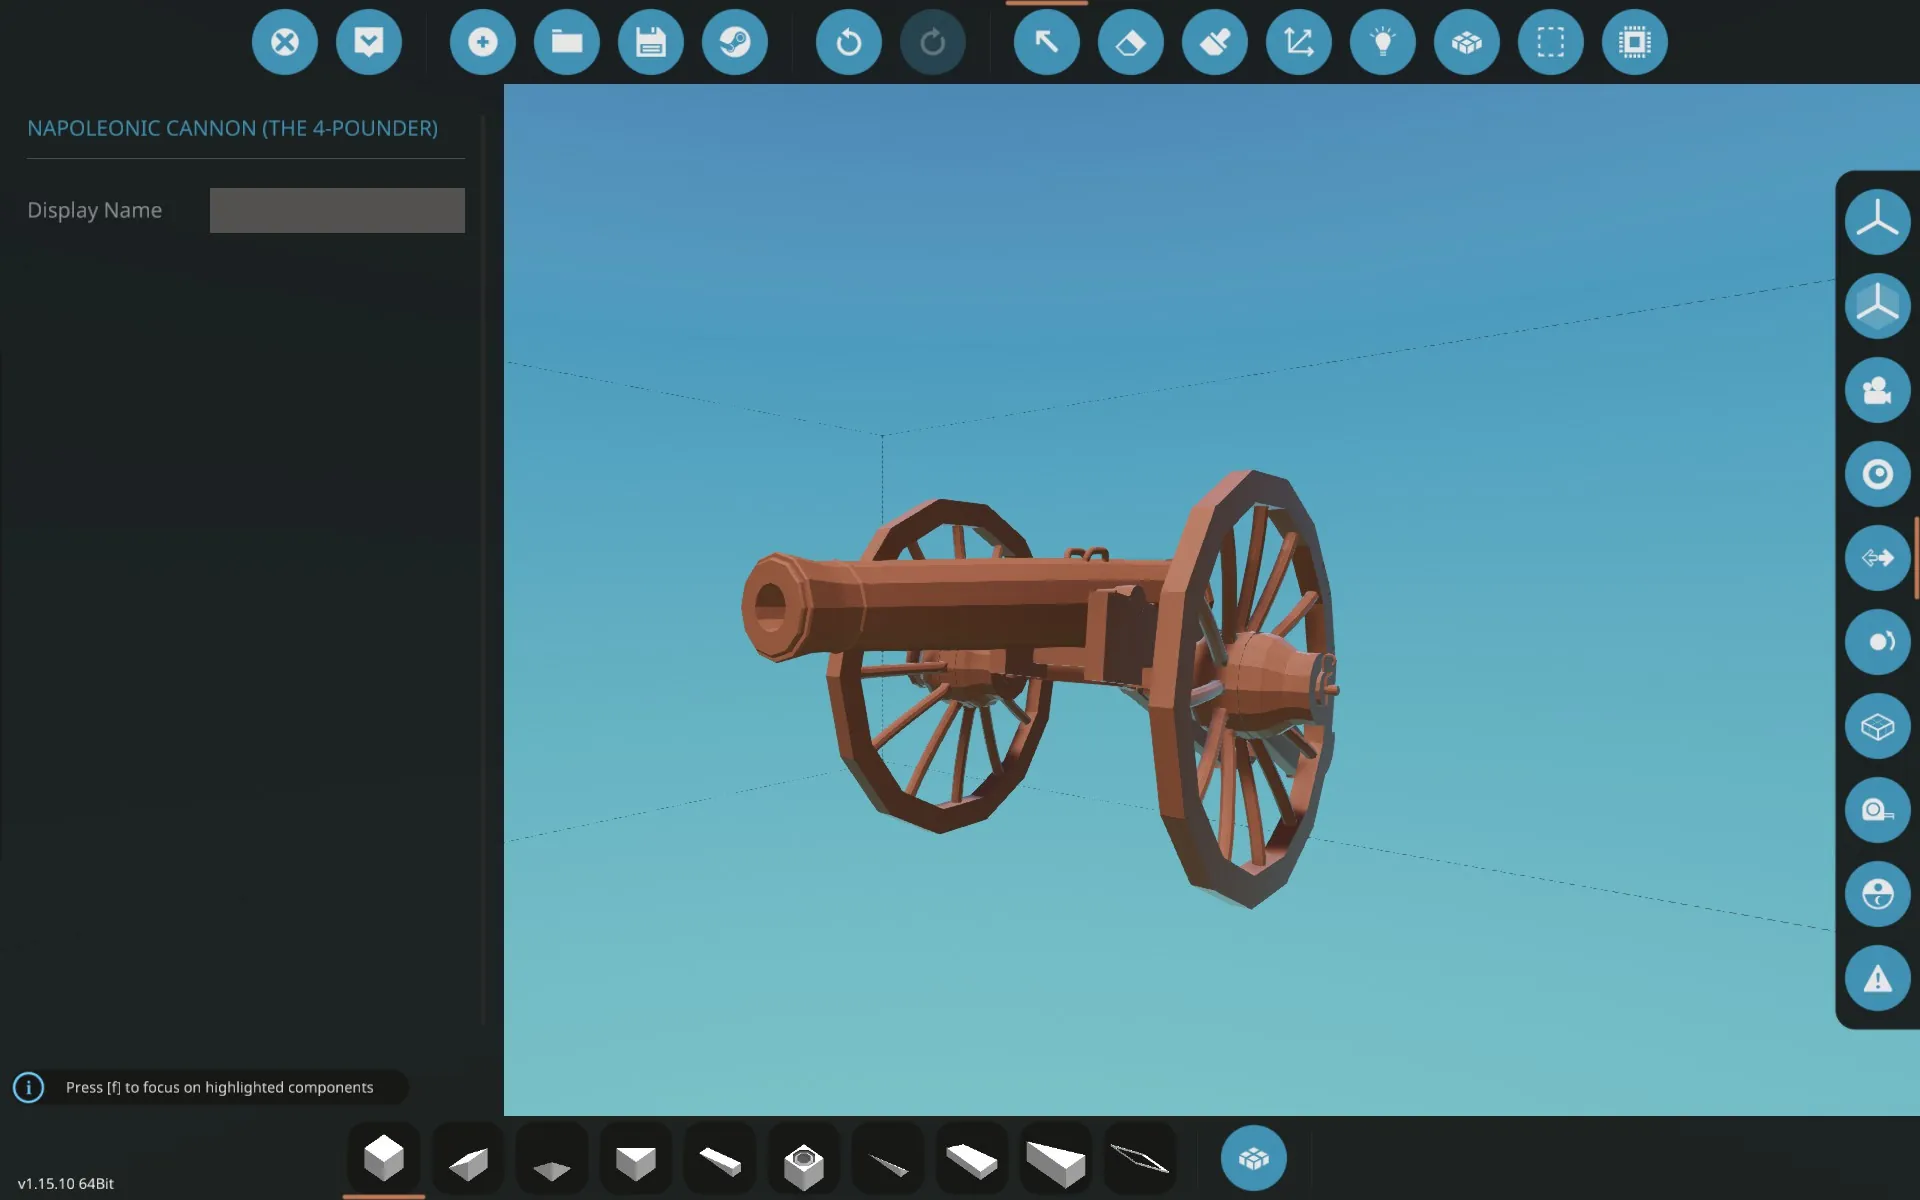Screen dimensions: 1920x1200
Task: Expand the component inventory button at the bottom
Action: [x=1253, y=1158]
